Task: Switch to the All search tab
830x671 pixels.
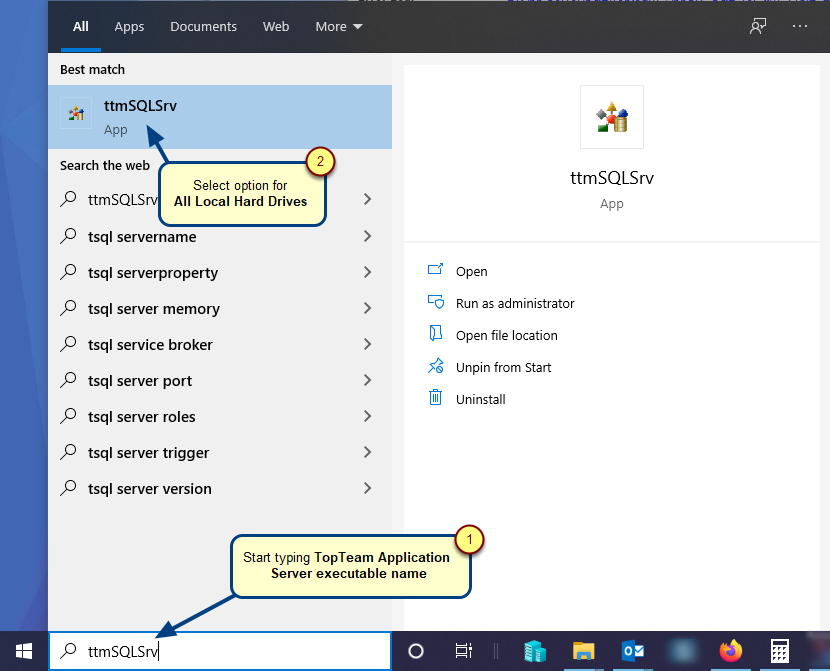Action: [x=80, y=26]
